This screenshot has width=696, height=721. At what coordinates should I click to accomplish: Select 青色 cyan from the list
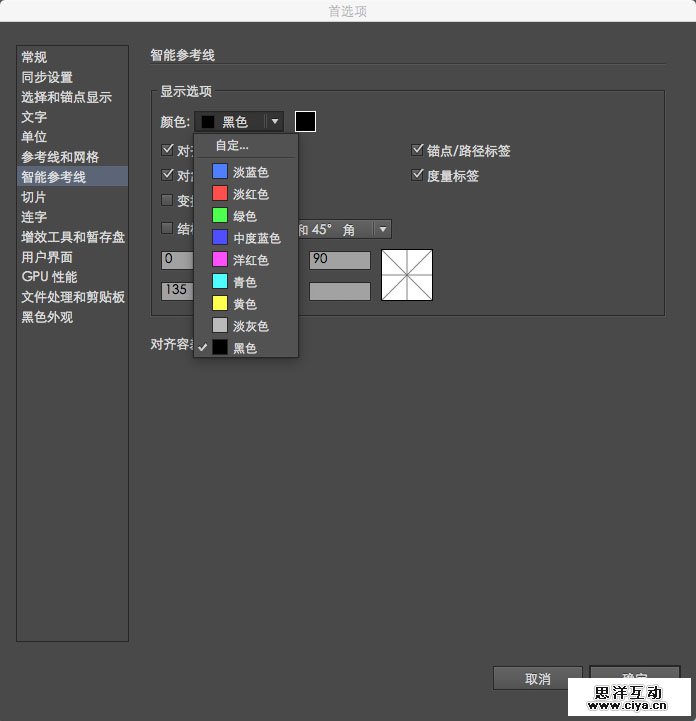[245, 282]
